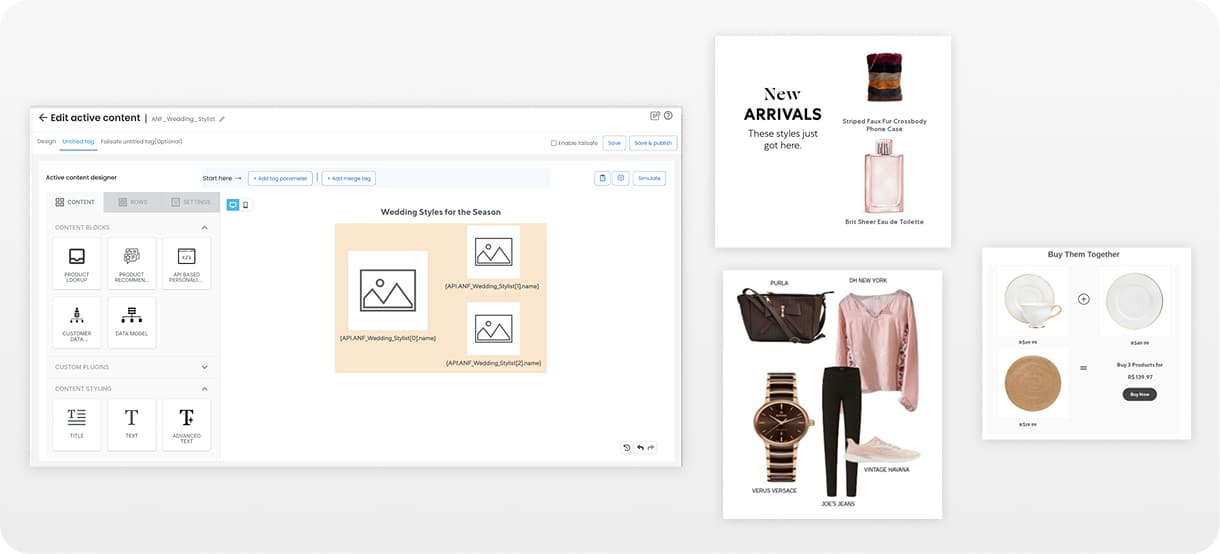Insert the Title styling block

77,424
